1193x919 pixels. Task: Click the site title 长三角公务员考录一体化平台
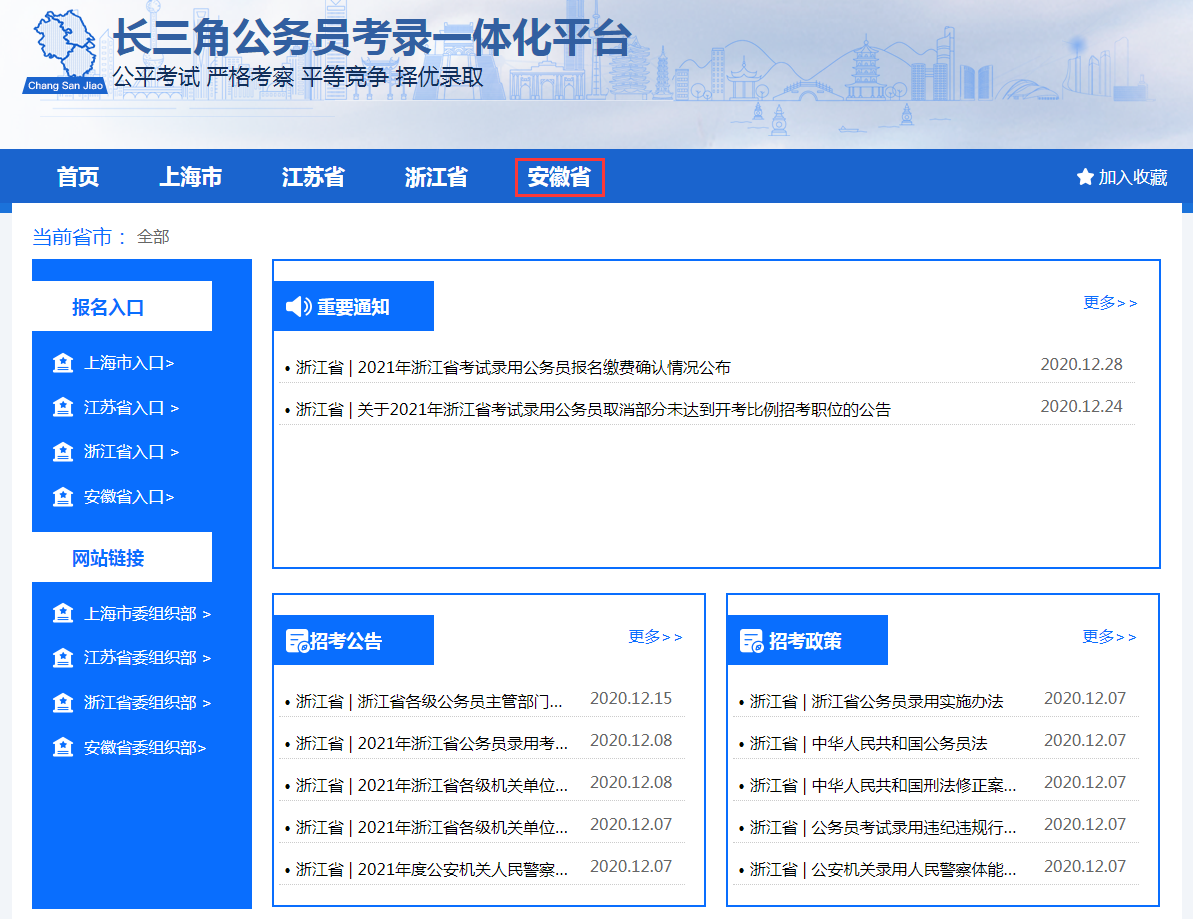click(x=372, y=37)
